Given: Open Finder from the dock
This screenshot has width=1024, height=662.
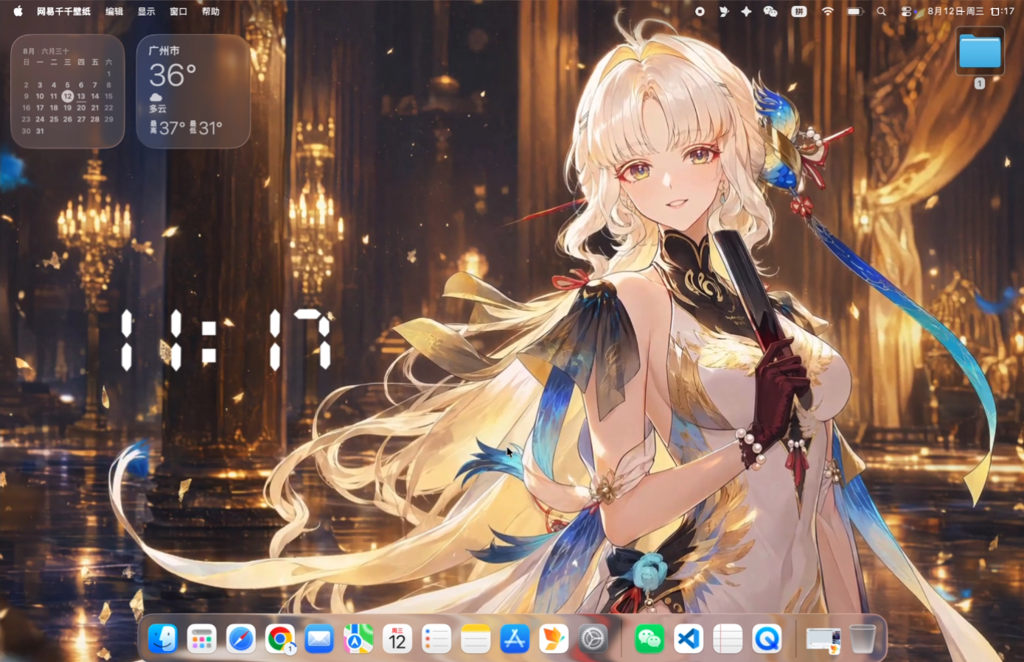Looking at the screenshot, I should click(162, 638).
